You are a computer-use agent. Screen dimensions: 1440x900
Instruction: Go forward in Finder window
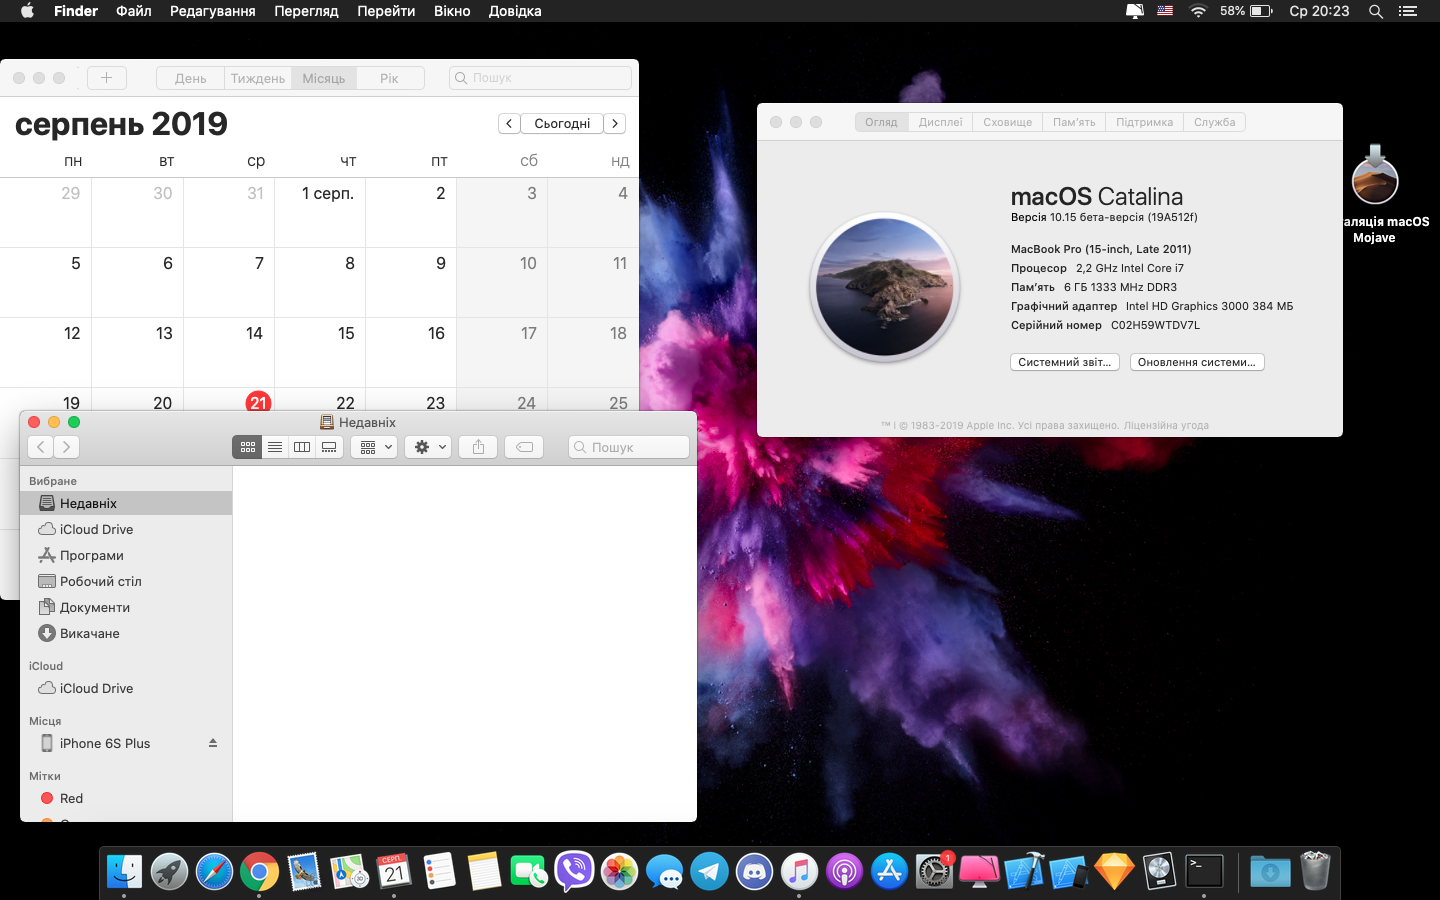(66, 447)
